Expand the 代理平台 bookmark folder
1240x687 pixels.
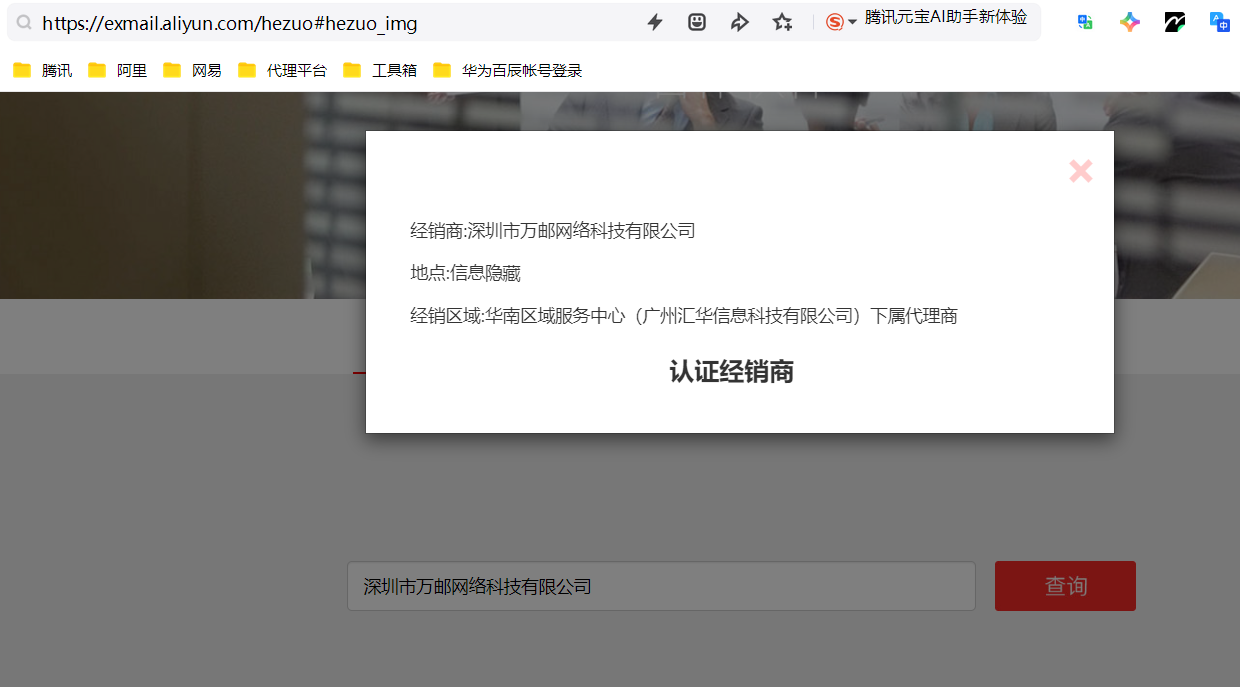coord(283,70)
